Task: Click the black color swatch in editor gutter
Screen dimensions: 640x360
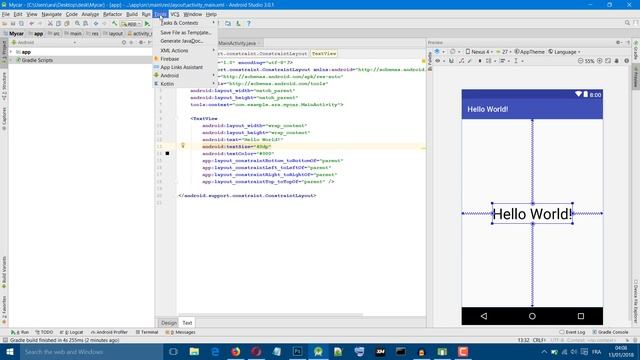Action: point(167,153)
